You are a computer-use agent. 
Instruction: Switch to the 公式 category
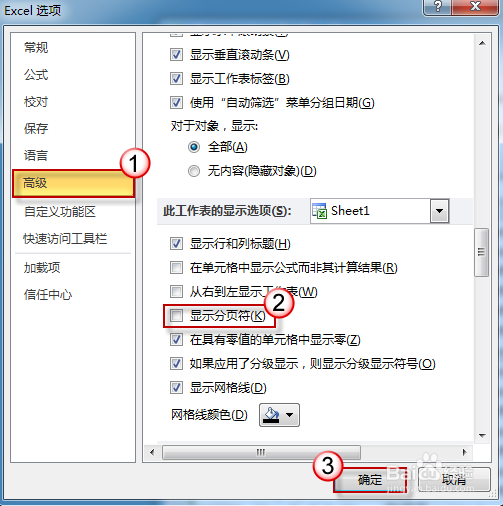point(36,75)
